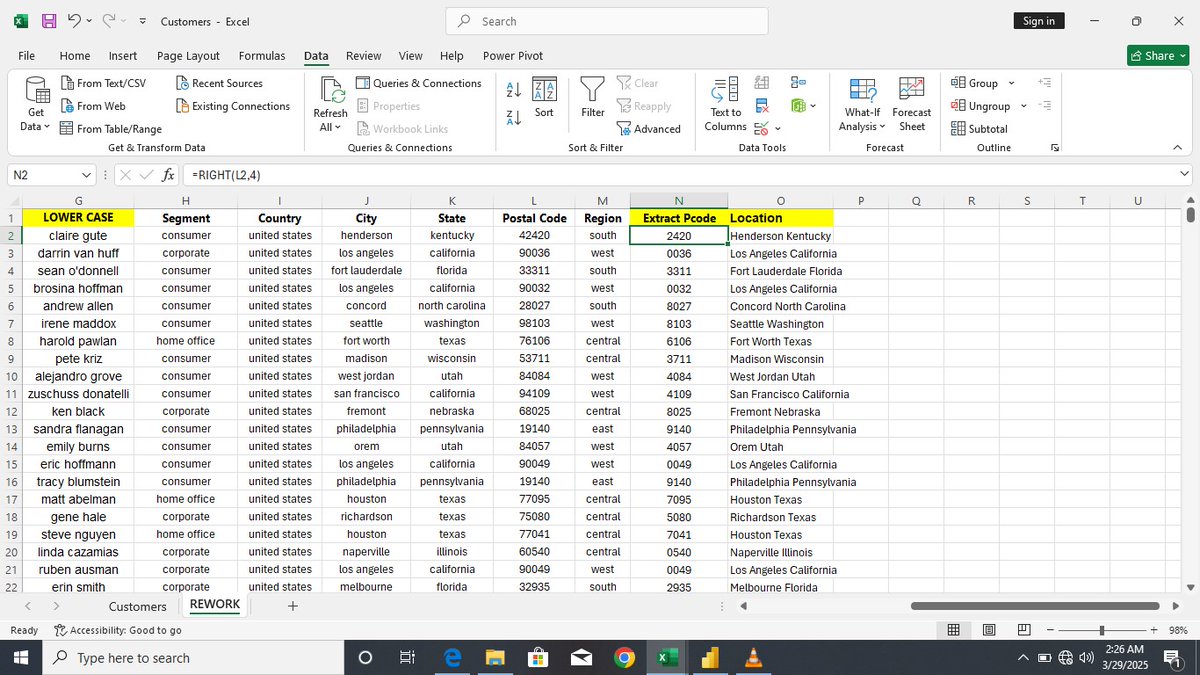Expand the formula bar chevron
The width and height of the screenshot is (1200, 675).
[x=1185, y=174]
